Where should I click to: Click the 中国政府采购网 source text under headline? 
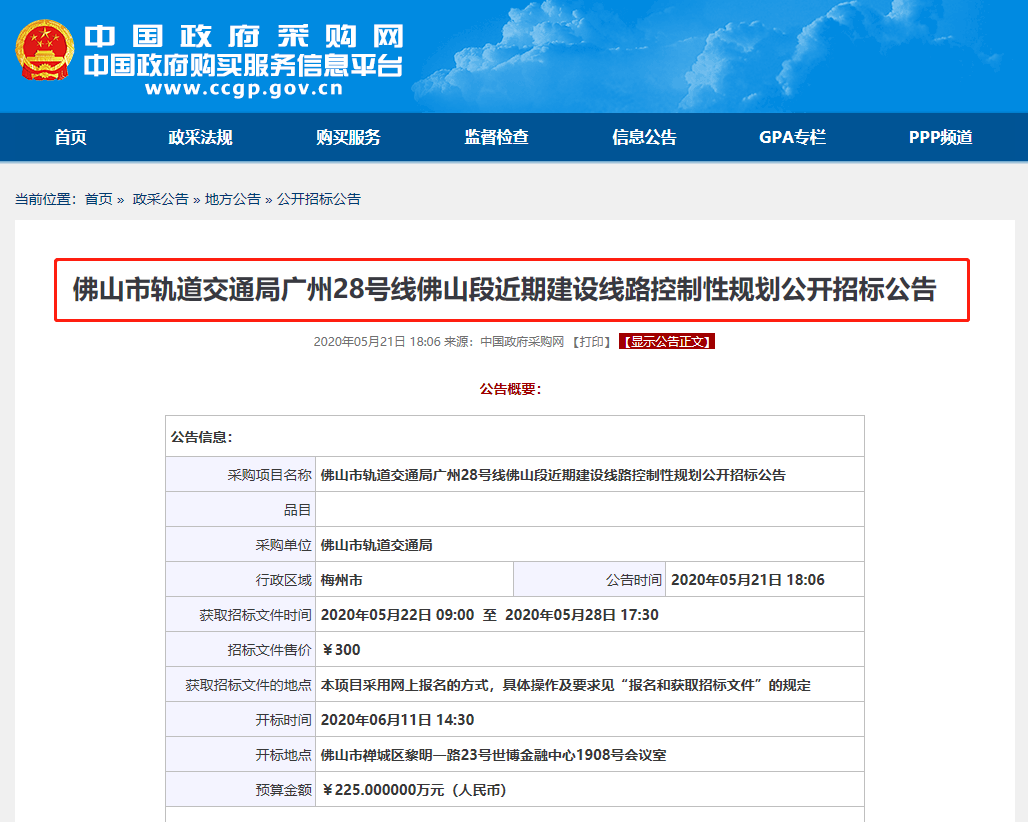[522, 342]
